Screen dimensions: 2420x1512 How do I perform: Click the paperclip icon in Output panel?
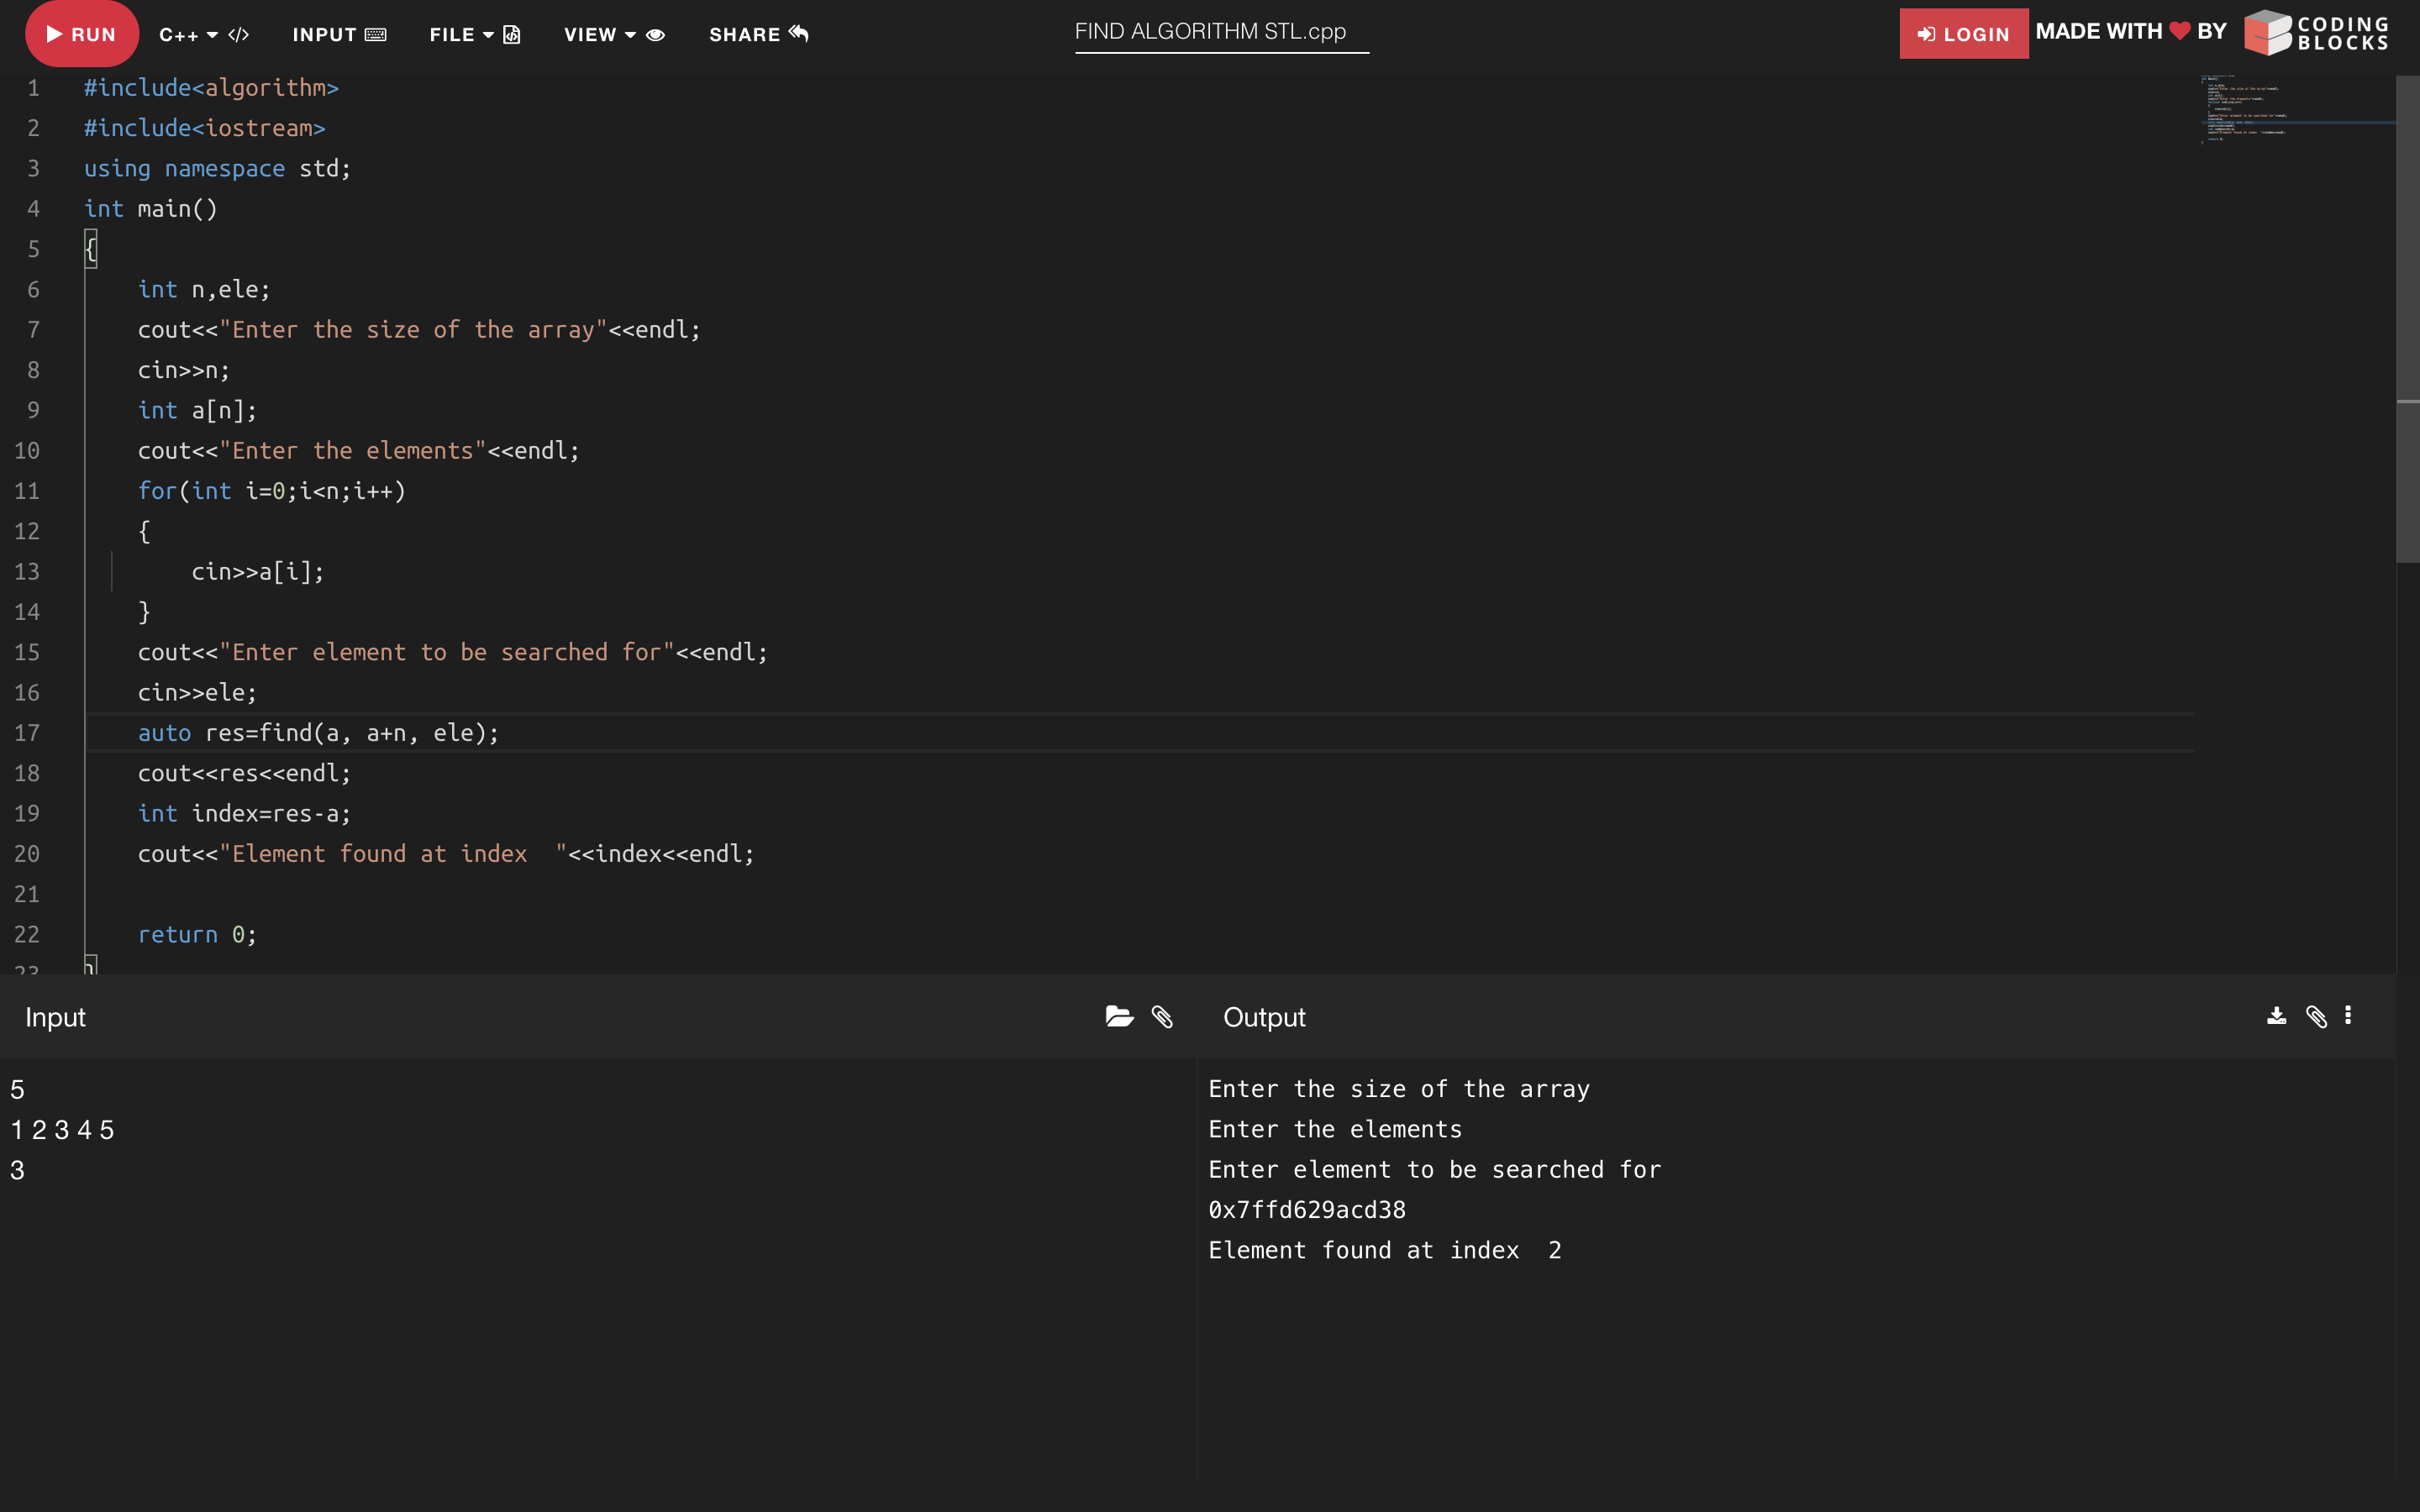coord(2316,1017)
